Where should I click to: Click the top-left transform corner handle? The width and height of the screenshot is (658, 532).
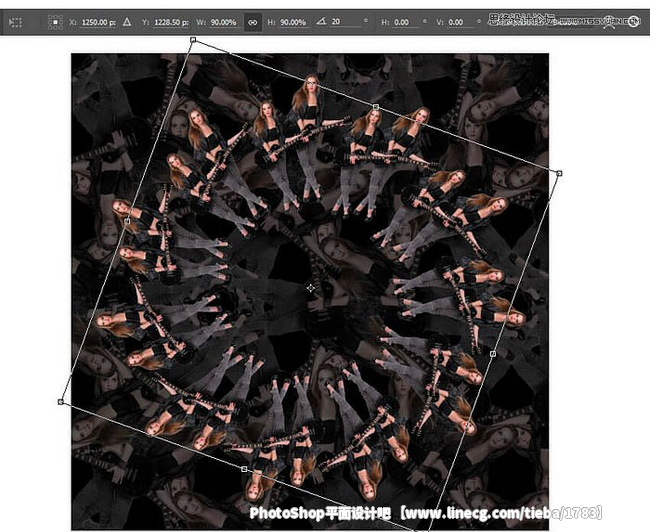click(193, 40)
